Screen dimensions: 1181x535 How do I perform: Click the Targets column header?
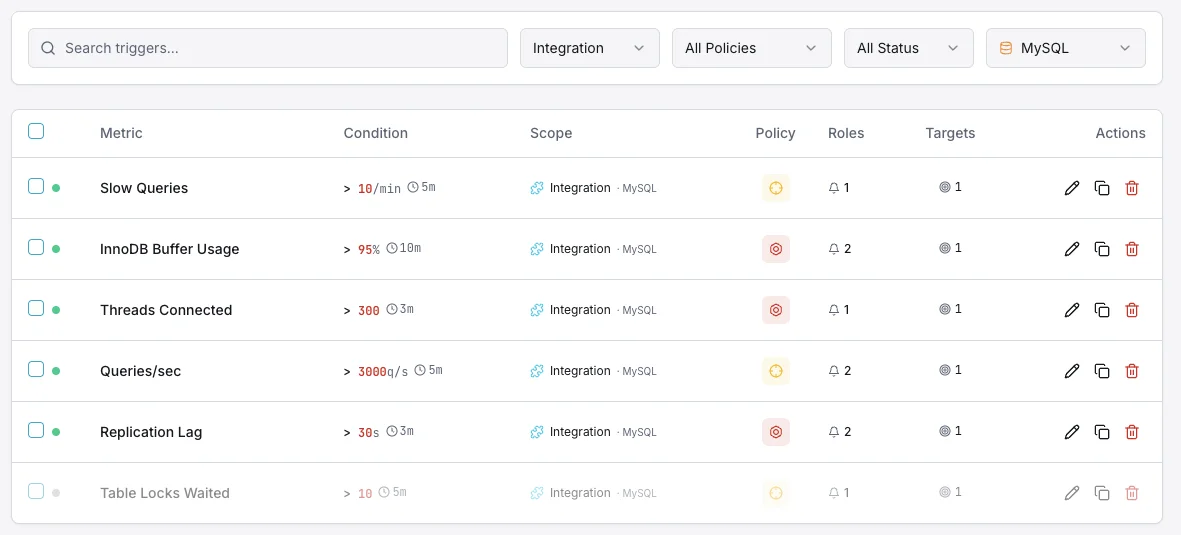[951, 133]
